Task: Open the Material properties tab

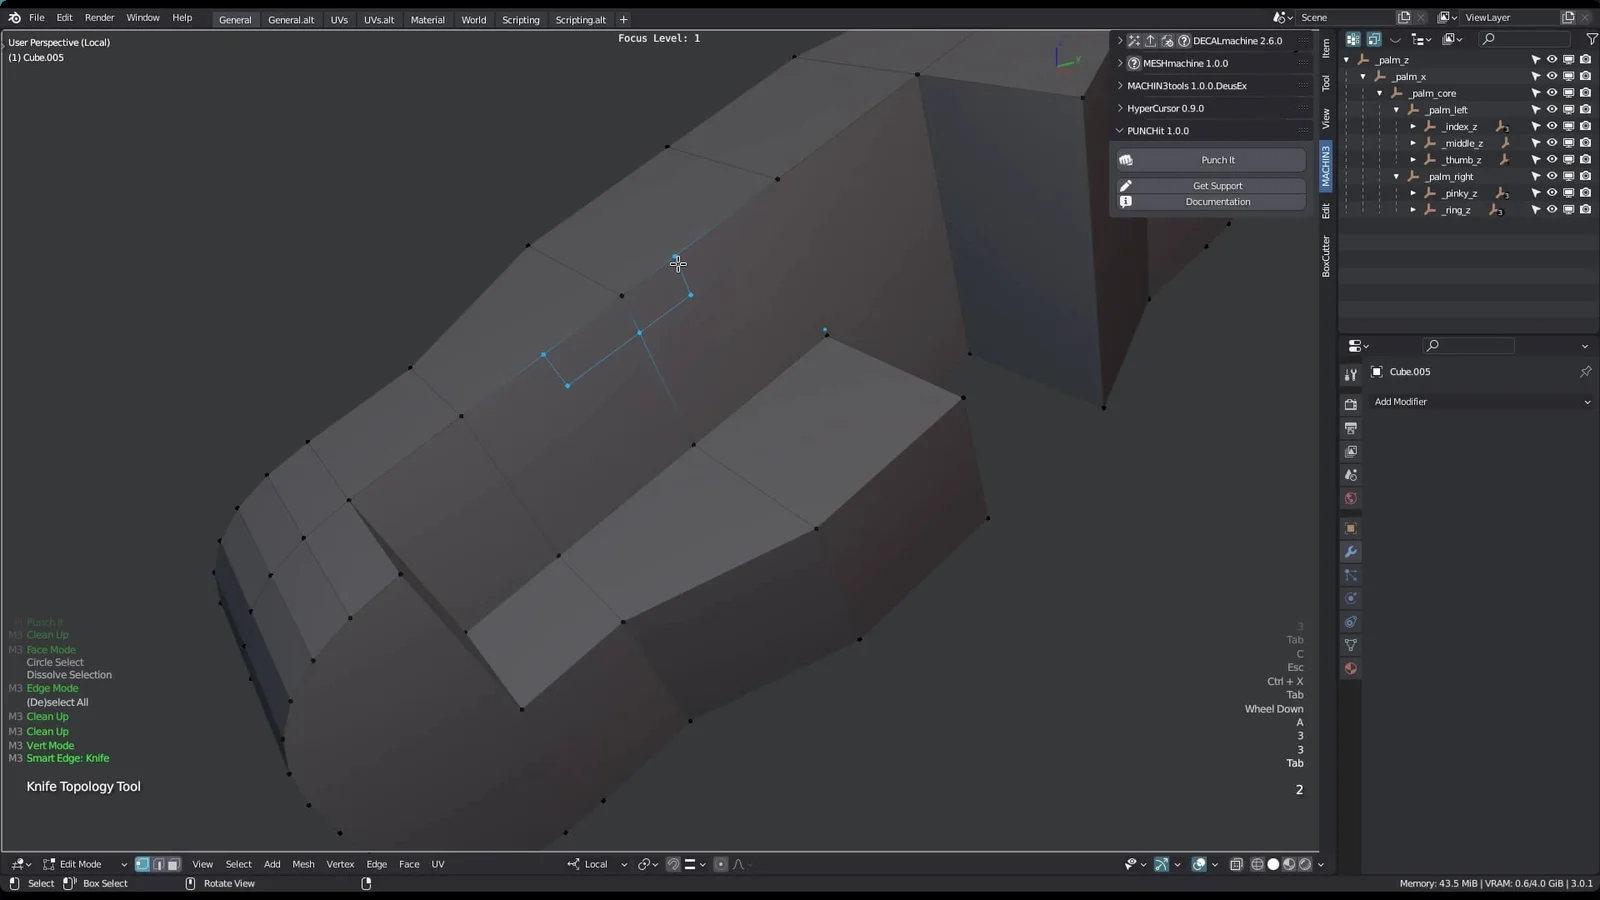Action: click(x=1351, y=668)
